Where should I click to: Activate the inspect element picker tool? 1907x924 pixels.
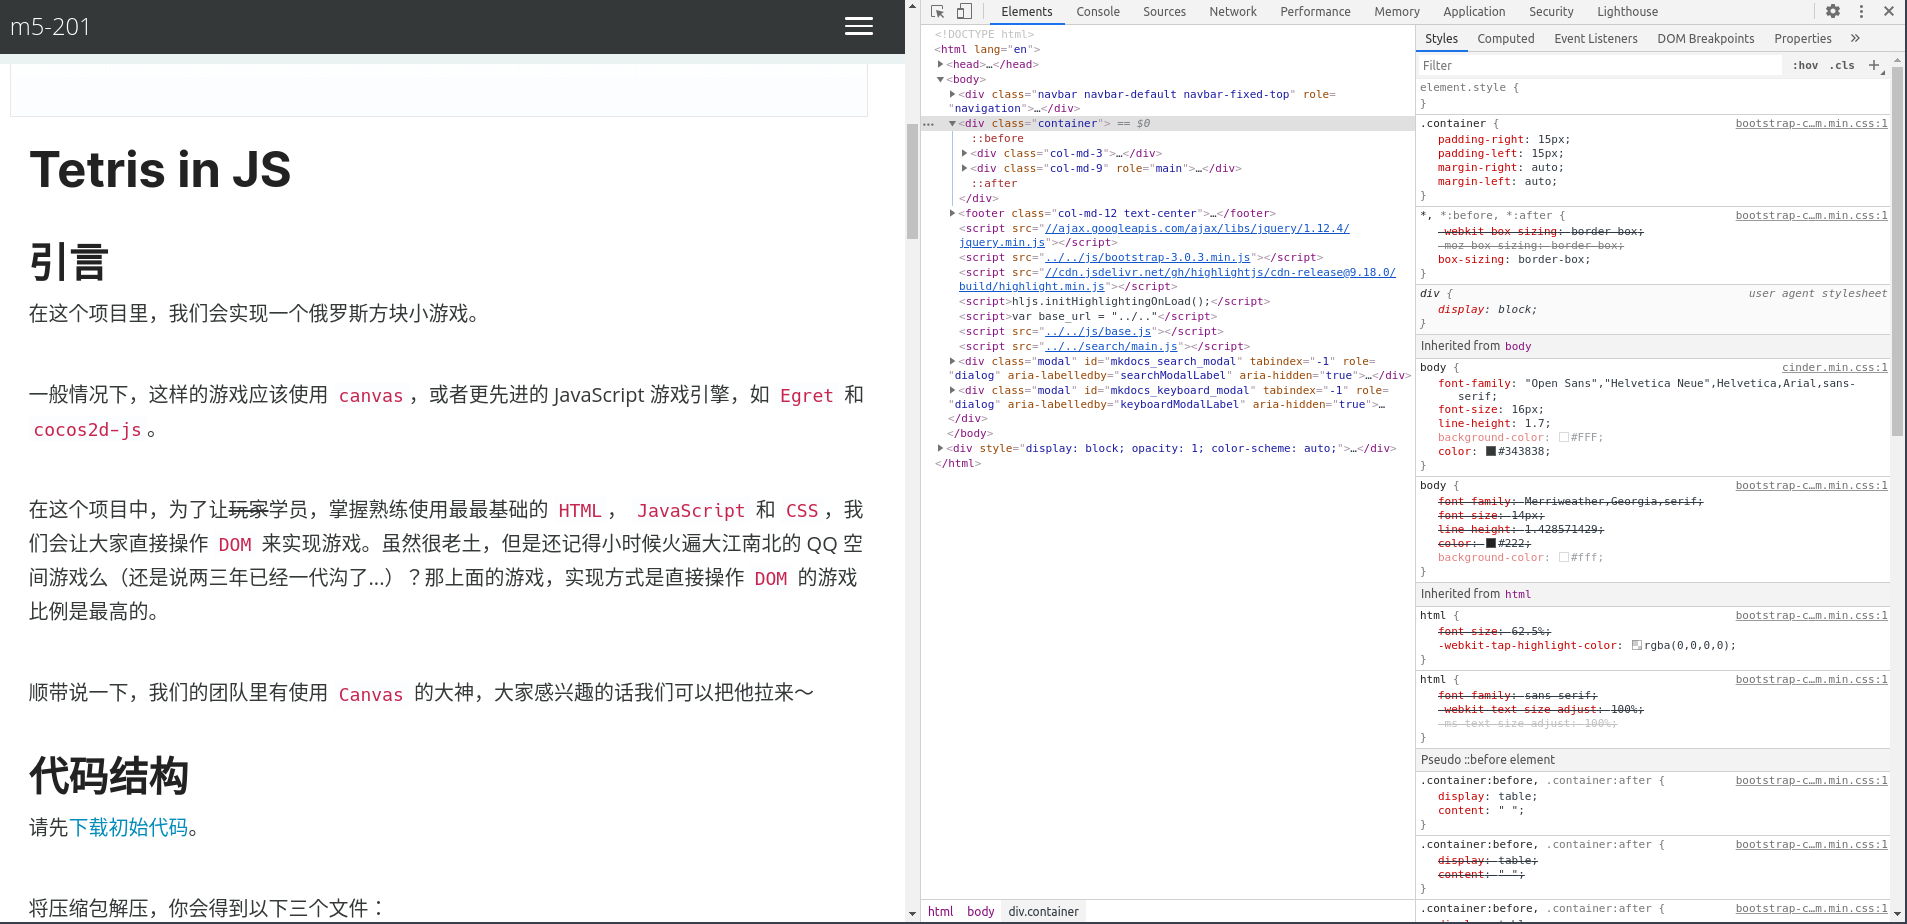[x=937, y=12]
